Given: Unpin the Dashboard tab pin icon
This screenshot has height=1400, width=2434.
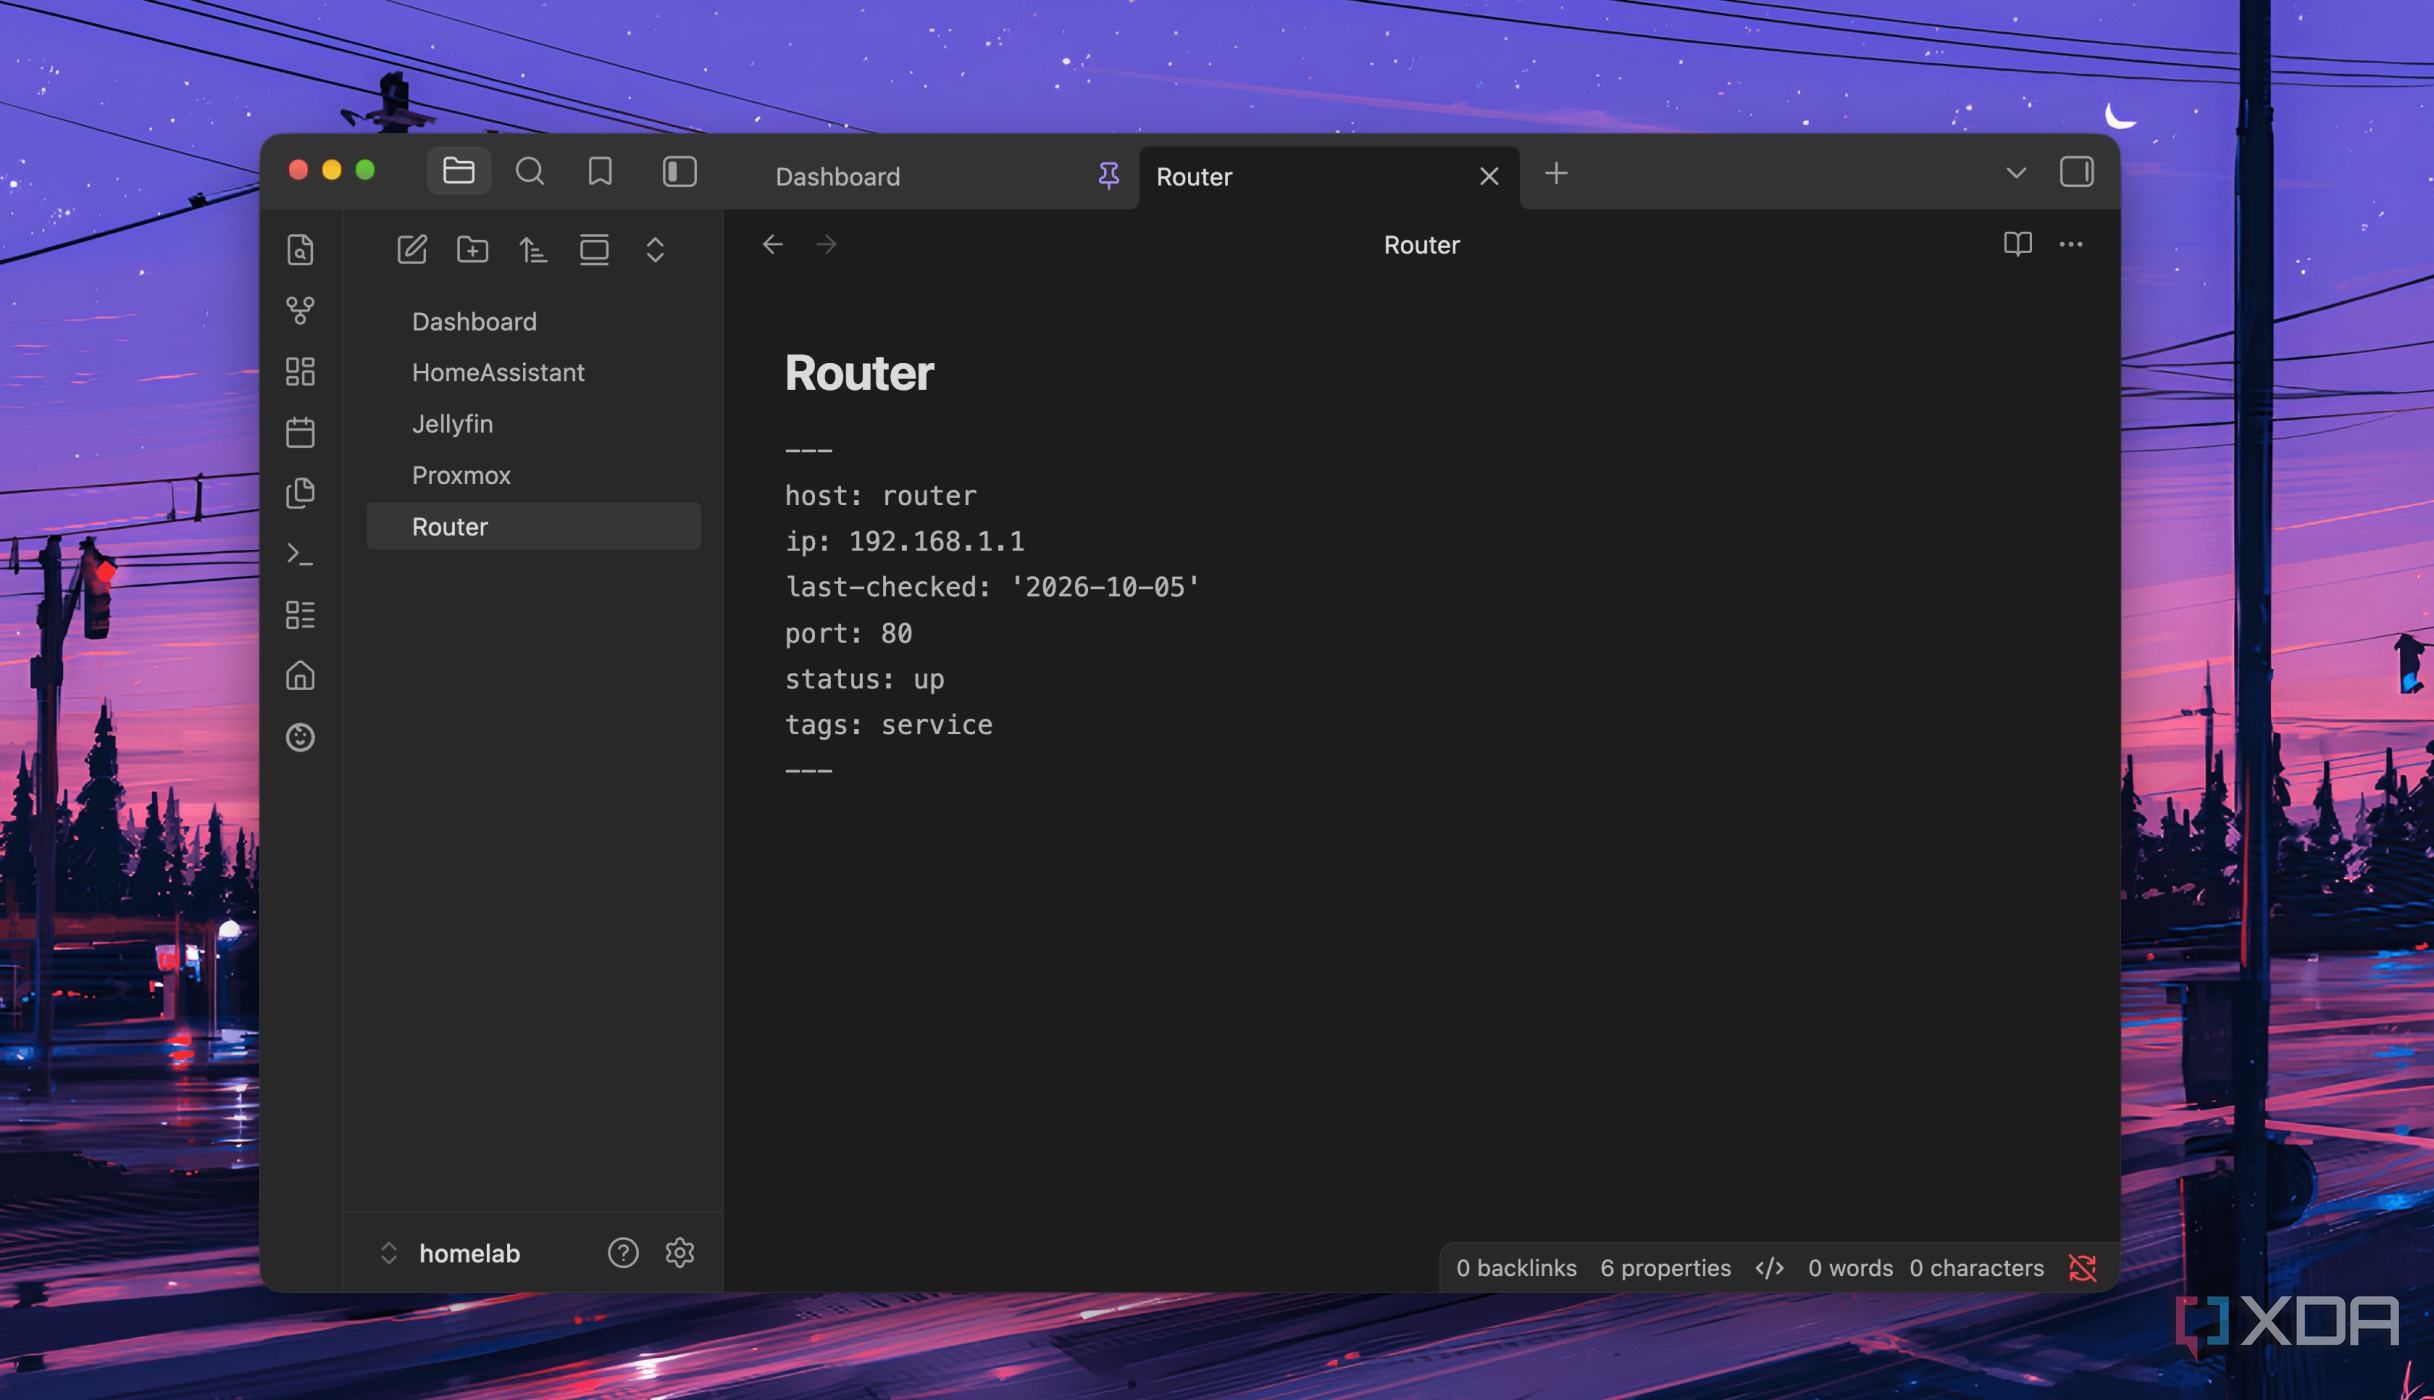Looking at the screenshot, I should tap(1108, 176).
